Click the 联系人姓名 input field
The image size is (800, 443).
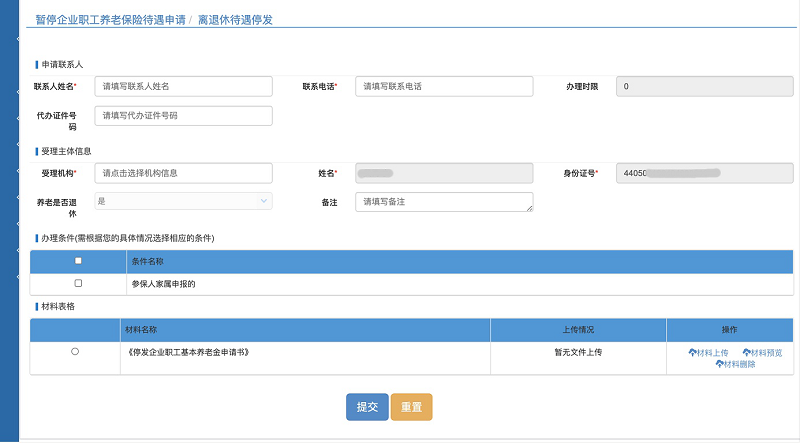184,87
